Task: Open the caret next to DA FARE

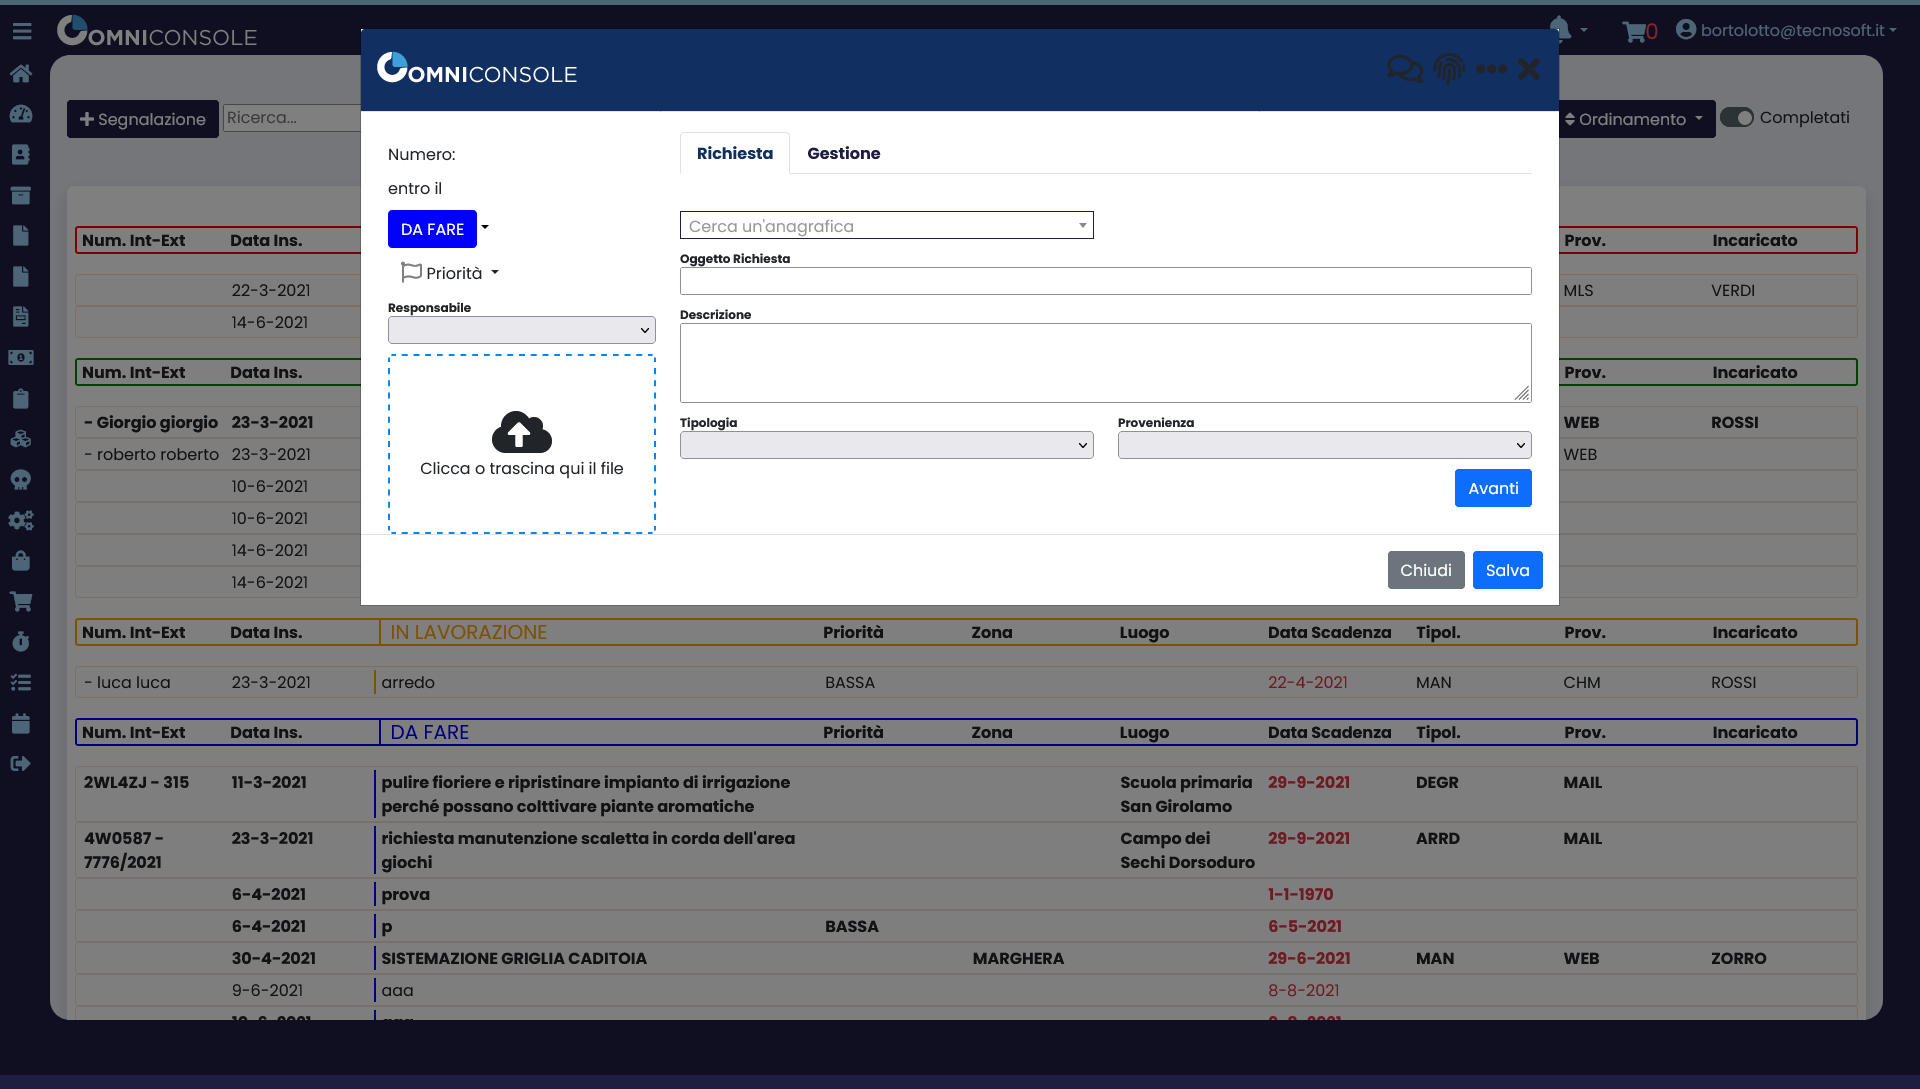Action: click(485, 228)
